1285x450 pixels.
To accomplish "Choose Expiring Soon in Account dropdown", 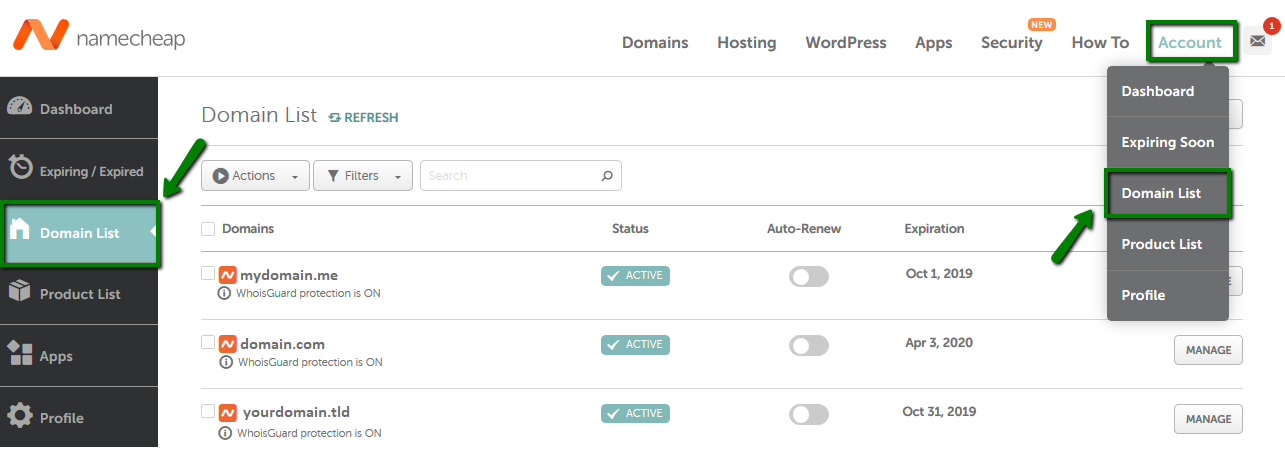I will [x=1168, y=142].
